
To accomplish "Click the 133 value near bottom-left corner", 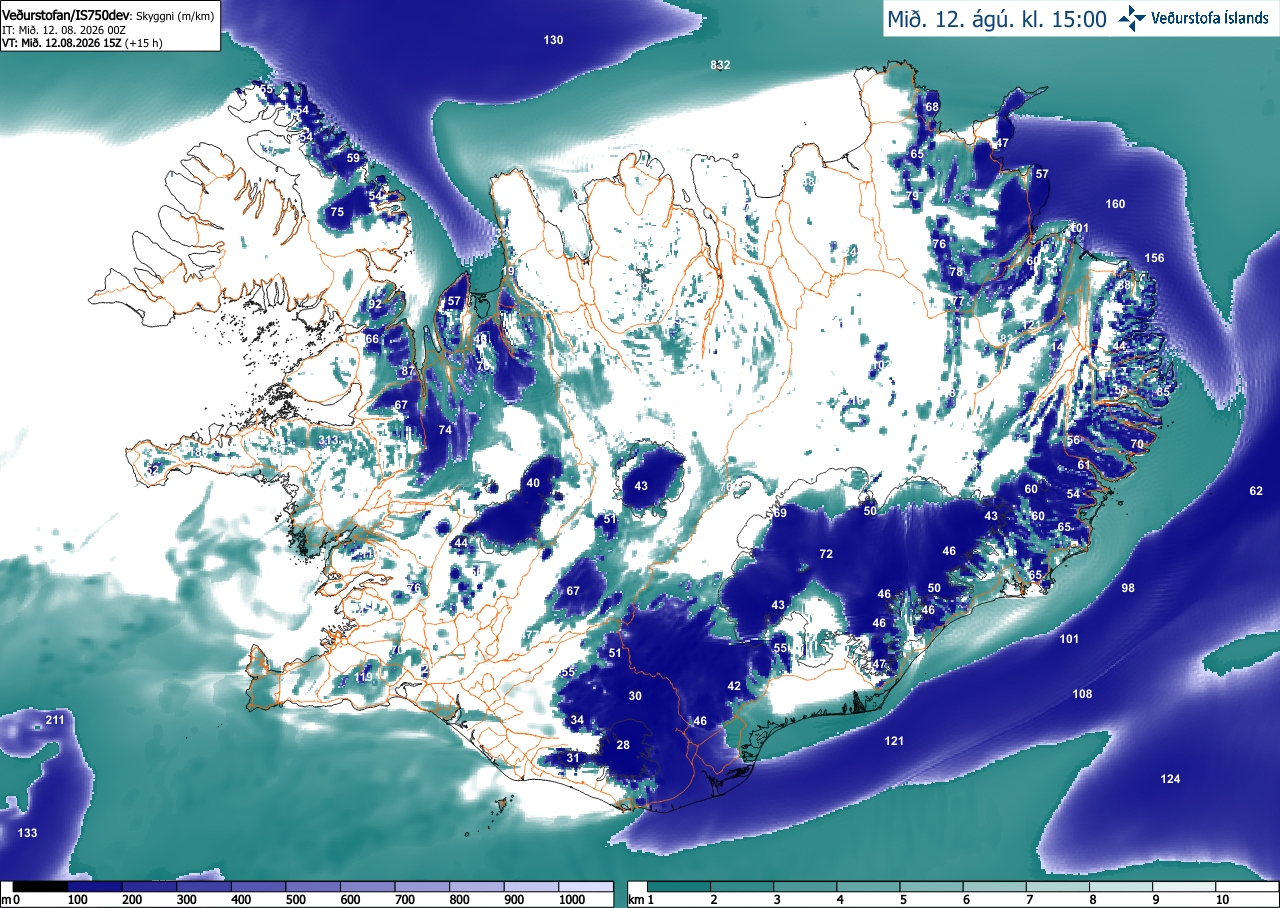I will (28, 833).
